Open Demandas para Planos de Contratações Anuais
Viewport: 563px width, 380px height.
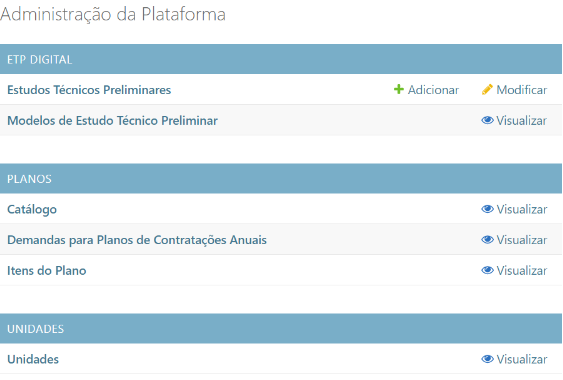137,240
